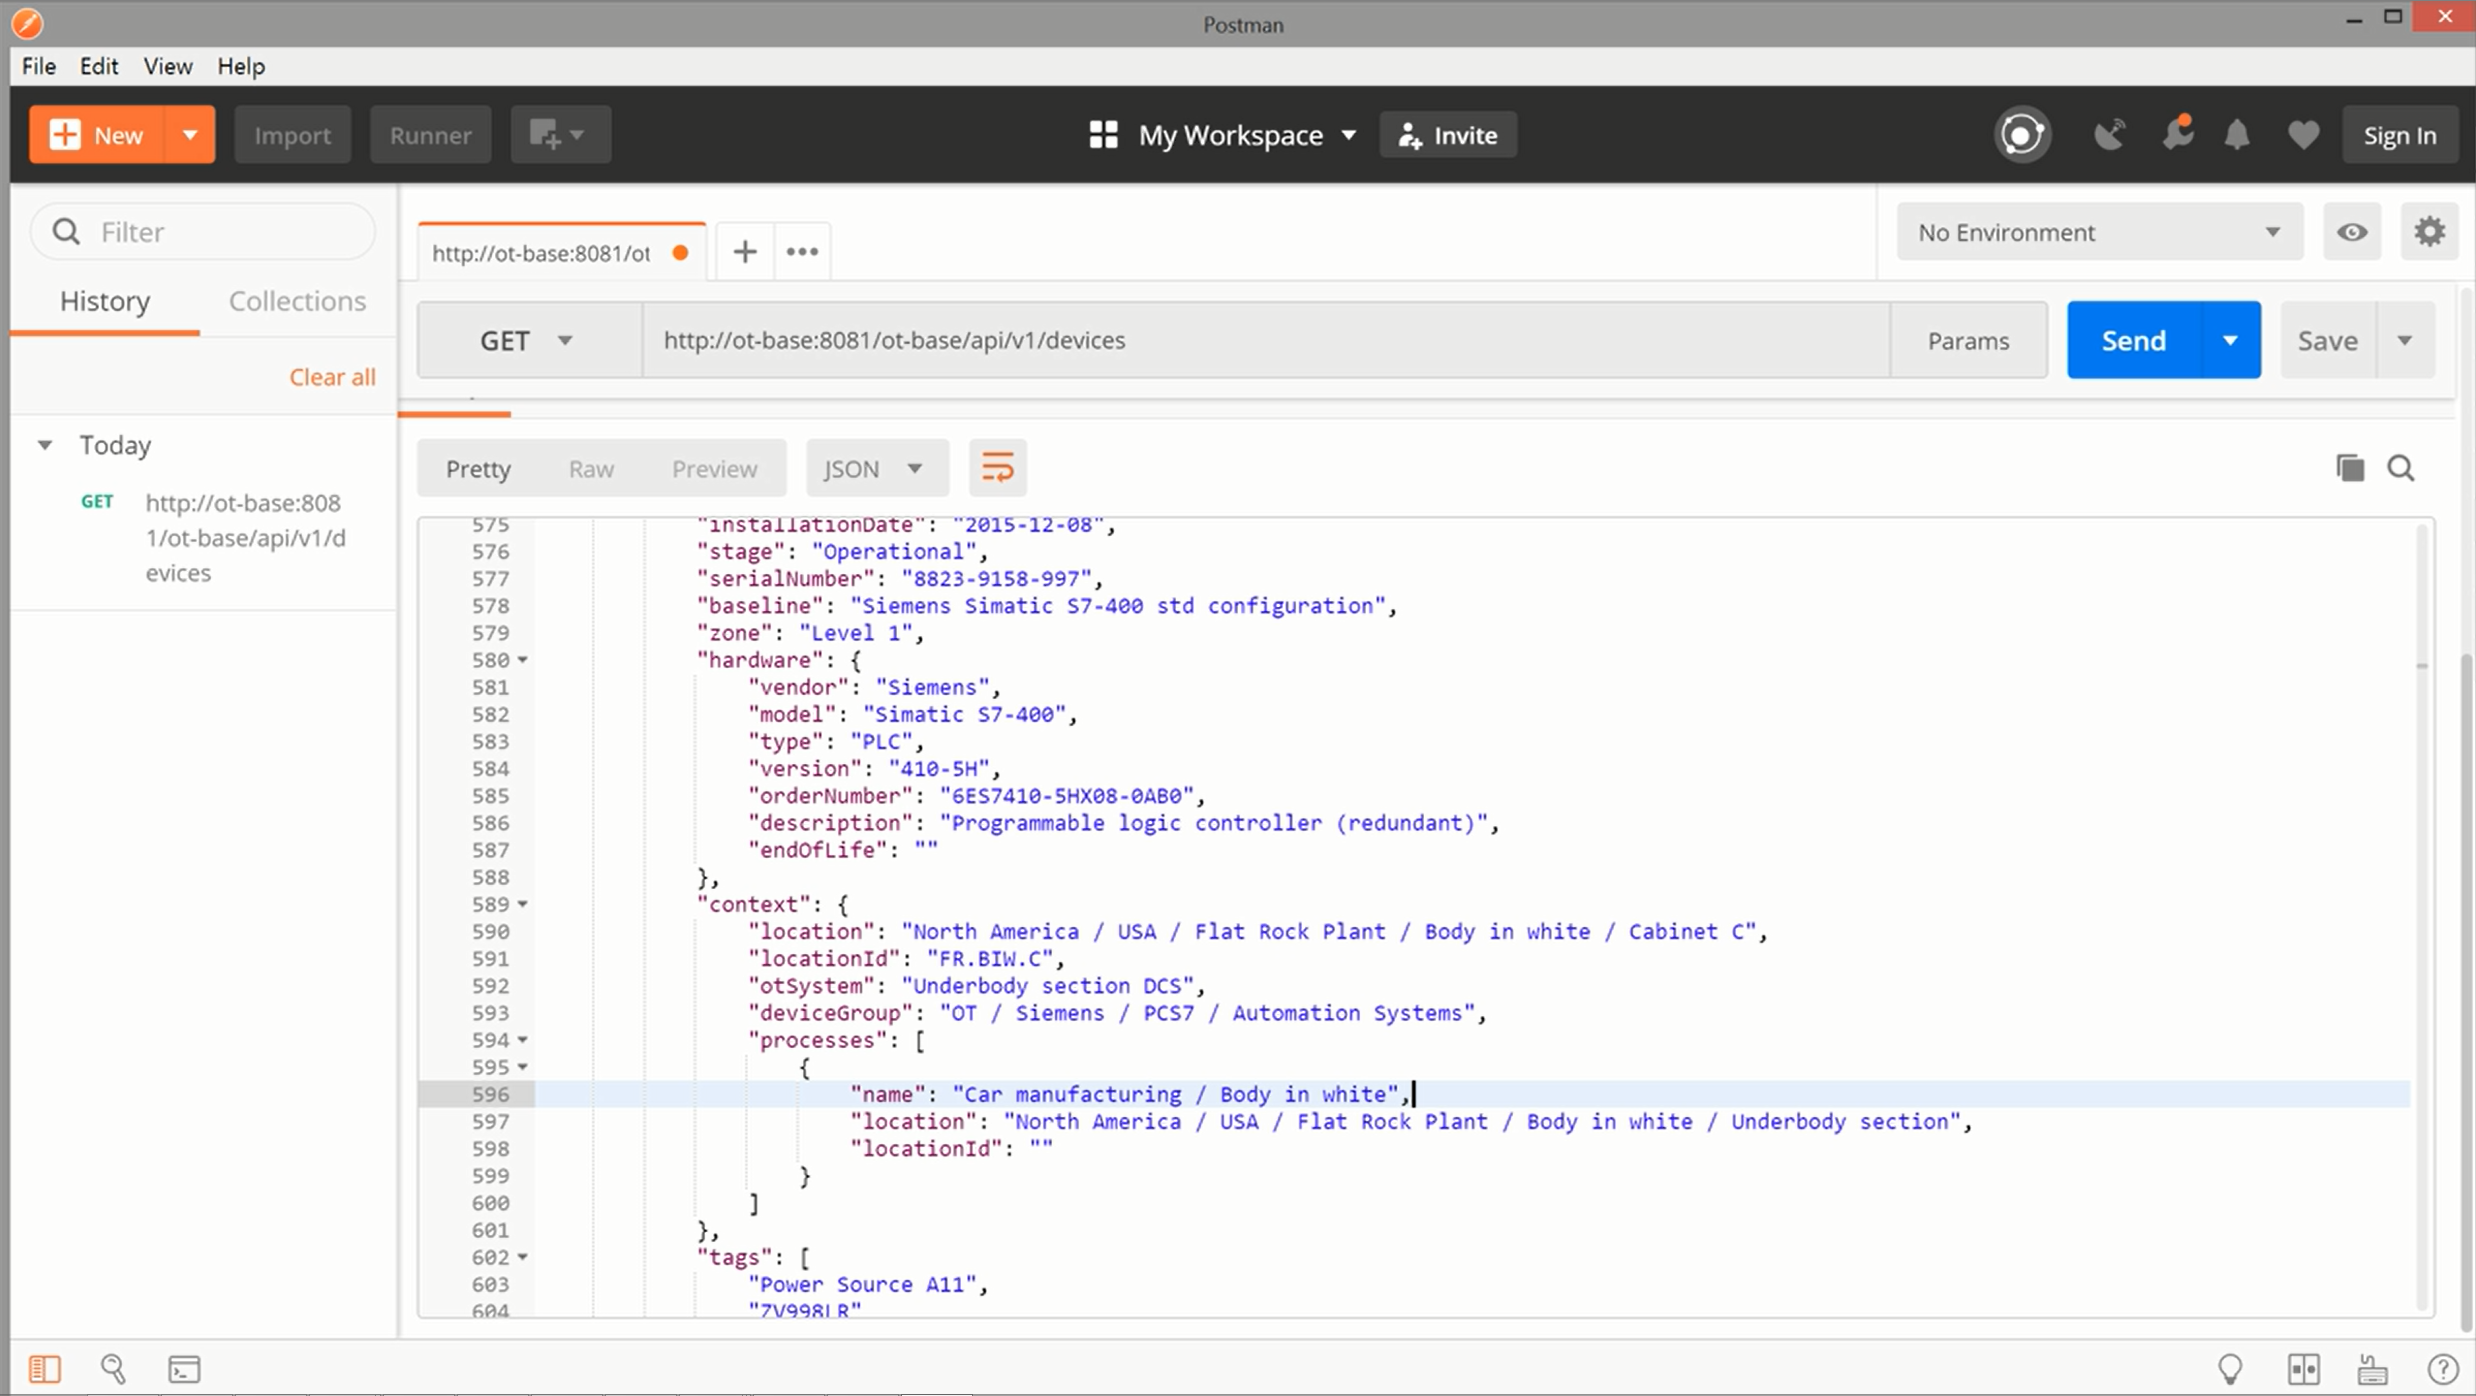Click the Clear all link
This screenshot has height=1396, width=2476.
[332, 377]
